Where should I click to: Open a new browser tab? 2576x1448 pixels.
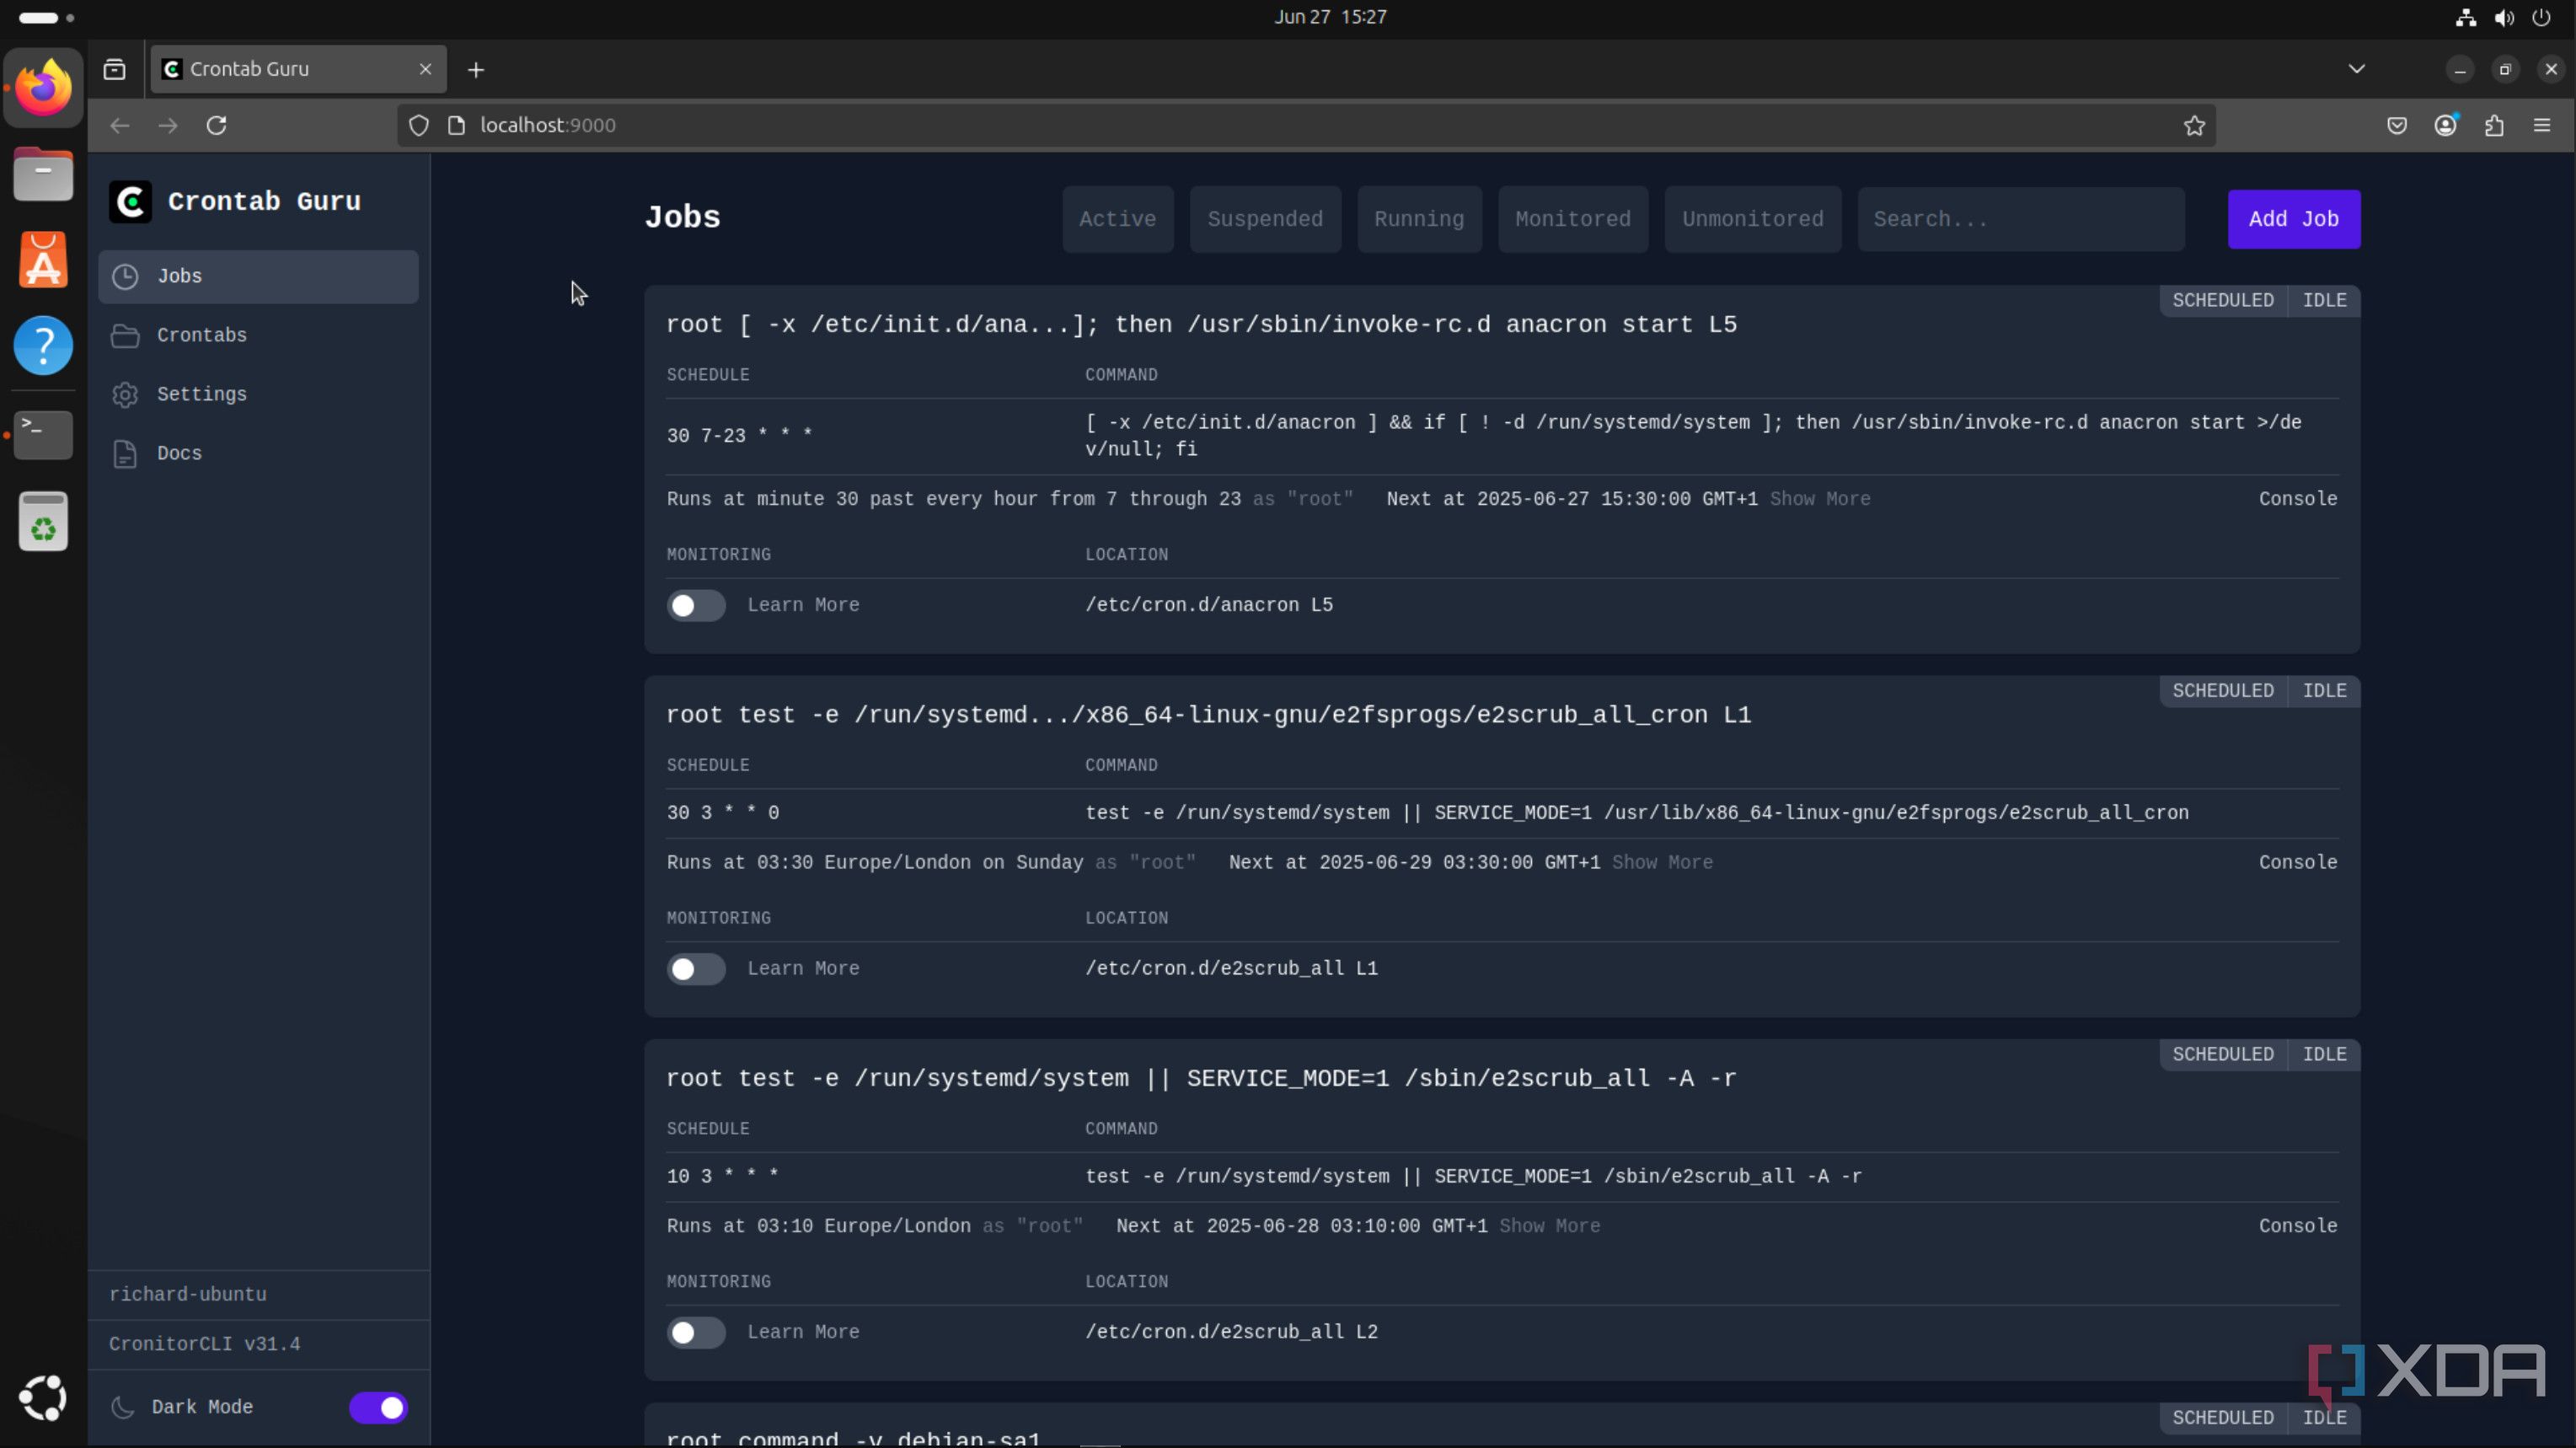click(476, 69)
